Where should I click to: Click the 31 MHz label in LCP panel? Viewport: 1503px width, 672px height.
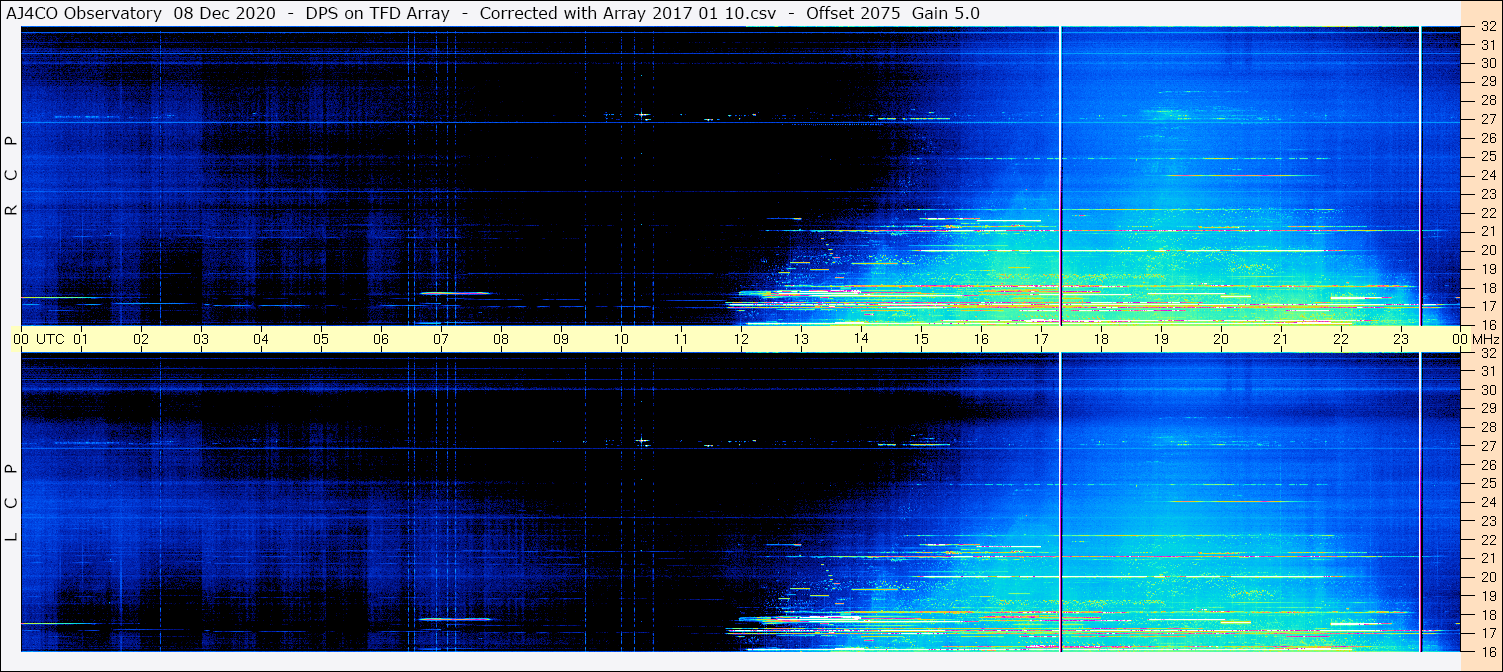point(1487,371)
